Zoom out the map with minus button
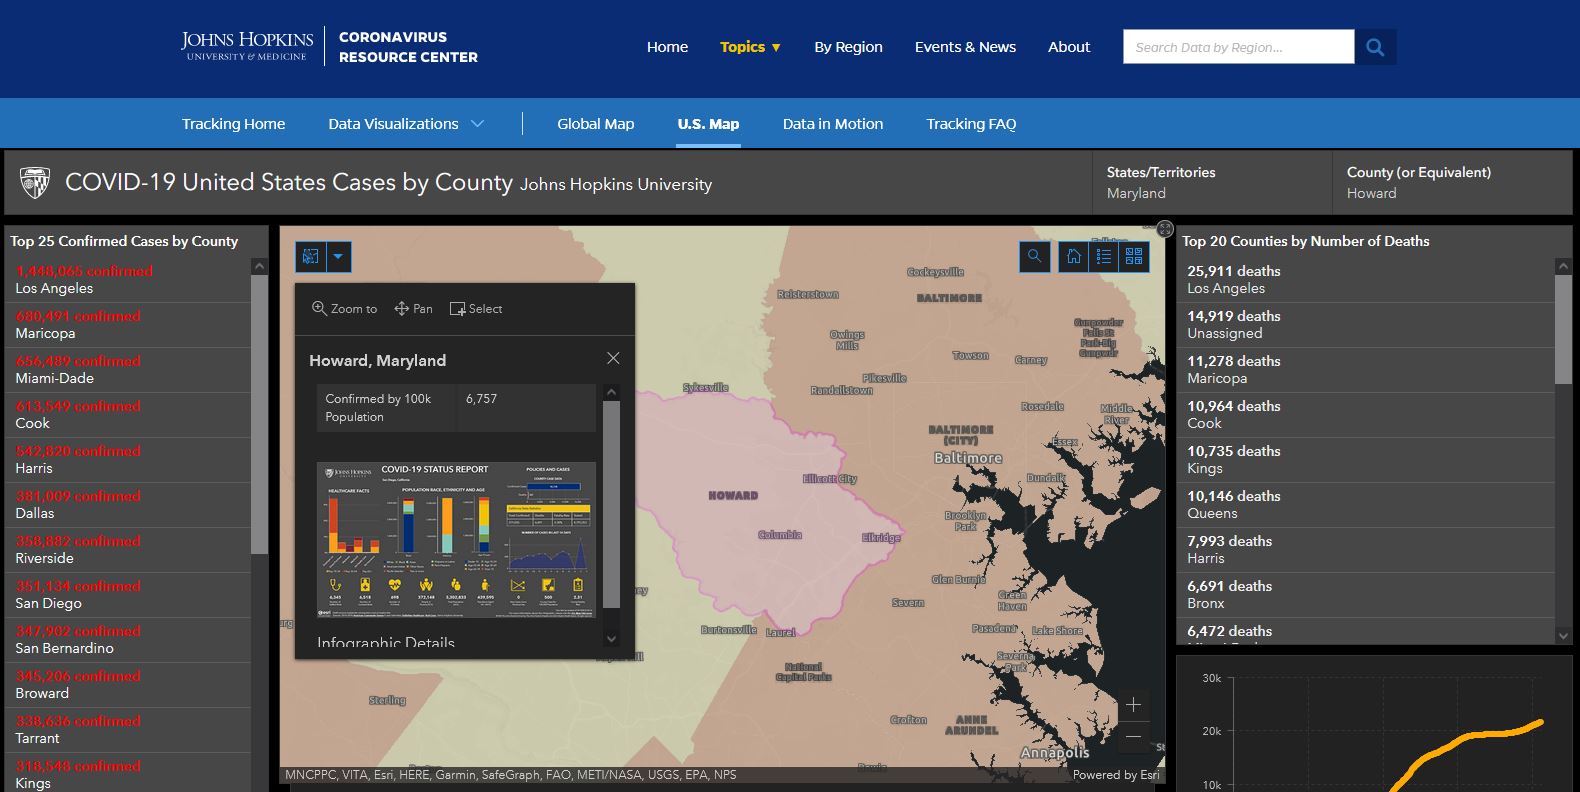1580x792 pixels. tap(1133, 737)
